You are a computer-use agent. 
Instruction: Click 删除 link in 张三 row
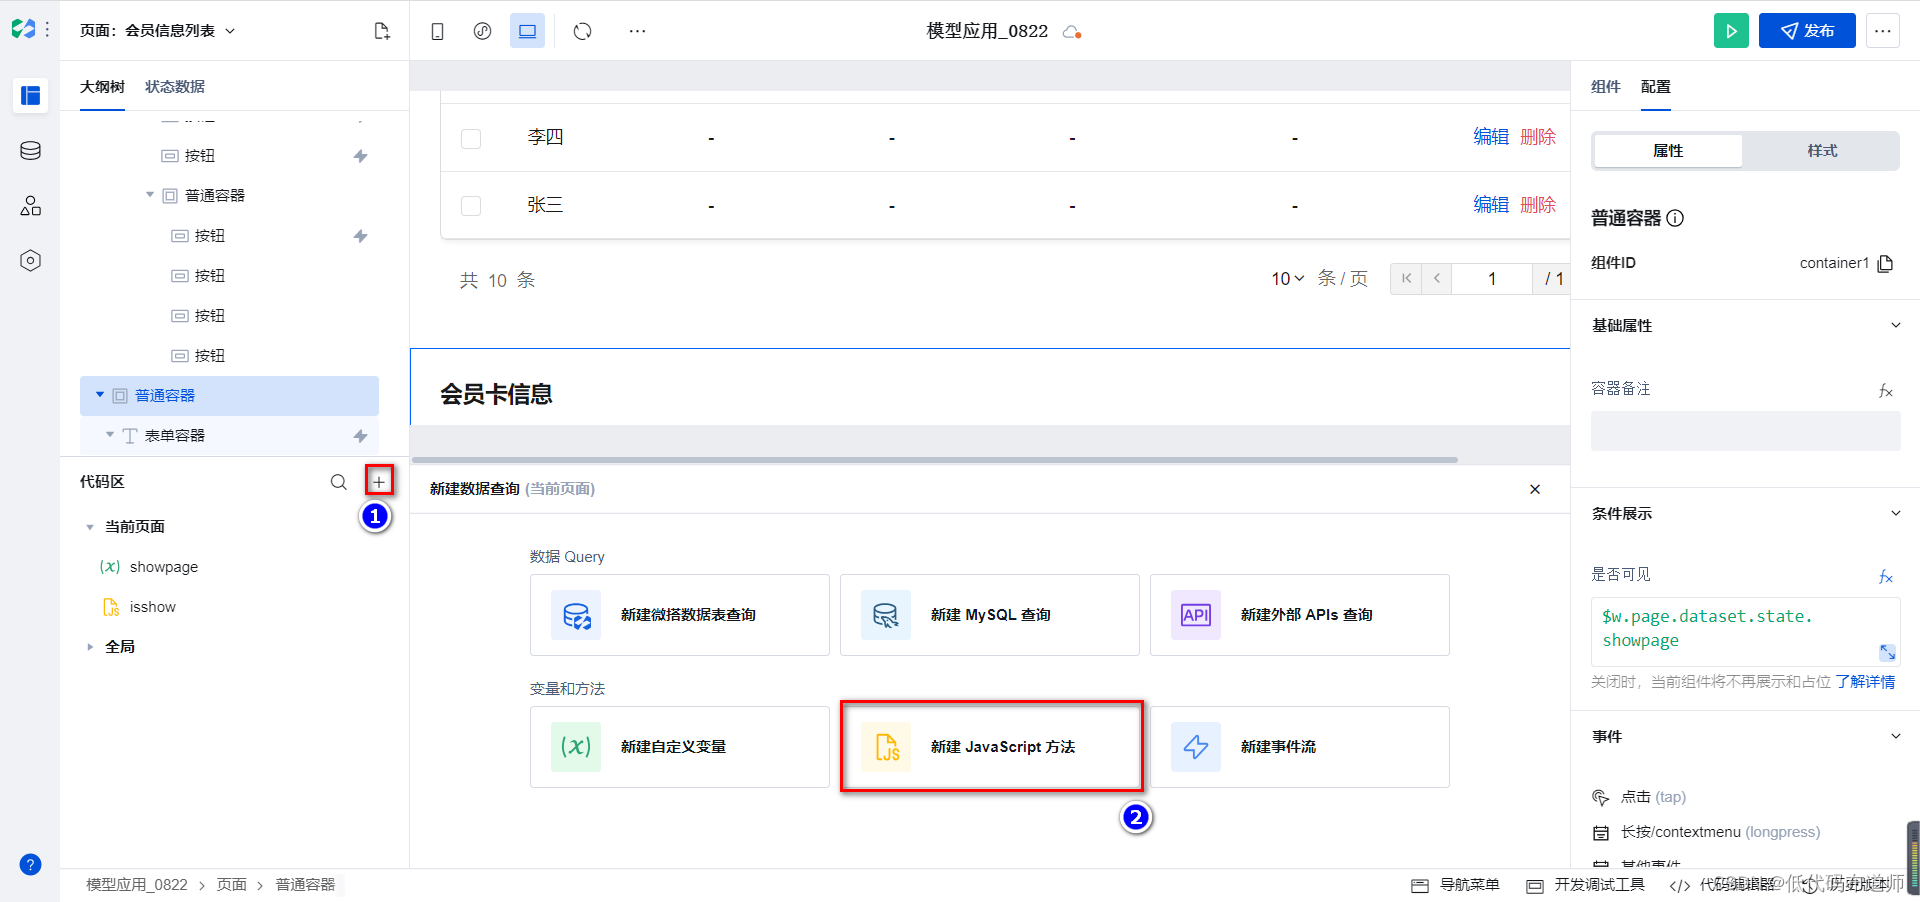coord(1538,205)
